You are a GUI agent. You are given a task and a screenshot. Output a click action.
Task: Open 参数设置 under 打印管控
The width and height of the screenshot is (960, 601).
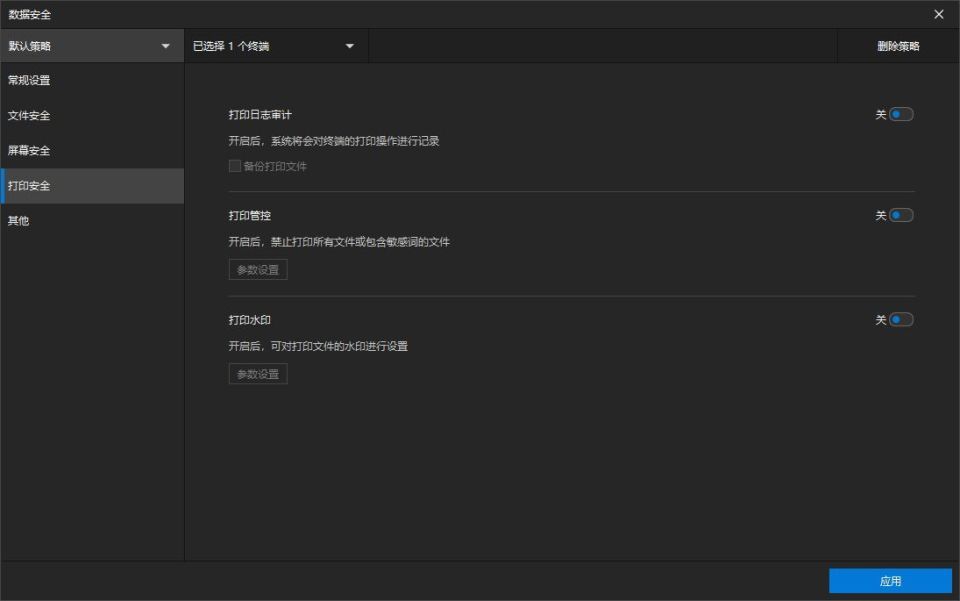pos(258,270)
